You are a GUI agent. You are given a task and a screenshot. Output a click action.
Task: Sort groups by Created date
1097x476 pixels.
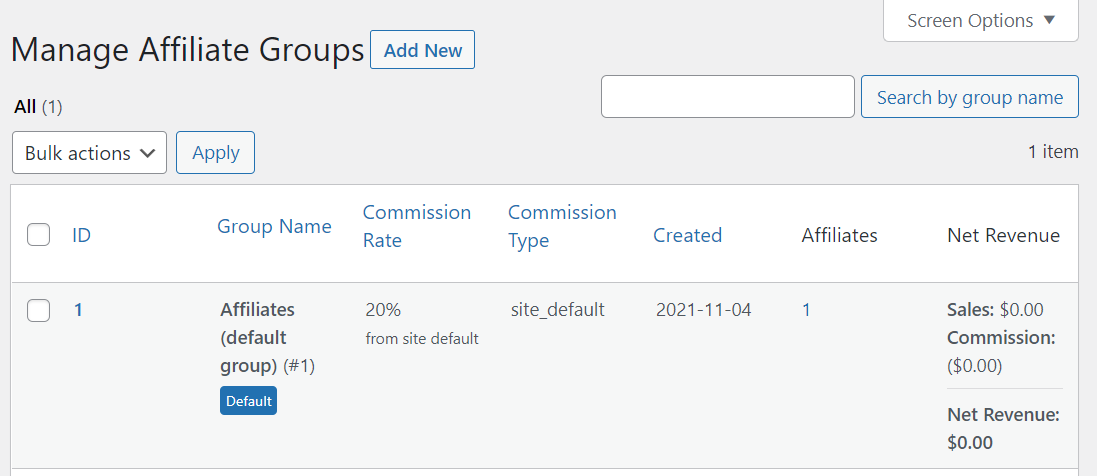[688, 235]
